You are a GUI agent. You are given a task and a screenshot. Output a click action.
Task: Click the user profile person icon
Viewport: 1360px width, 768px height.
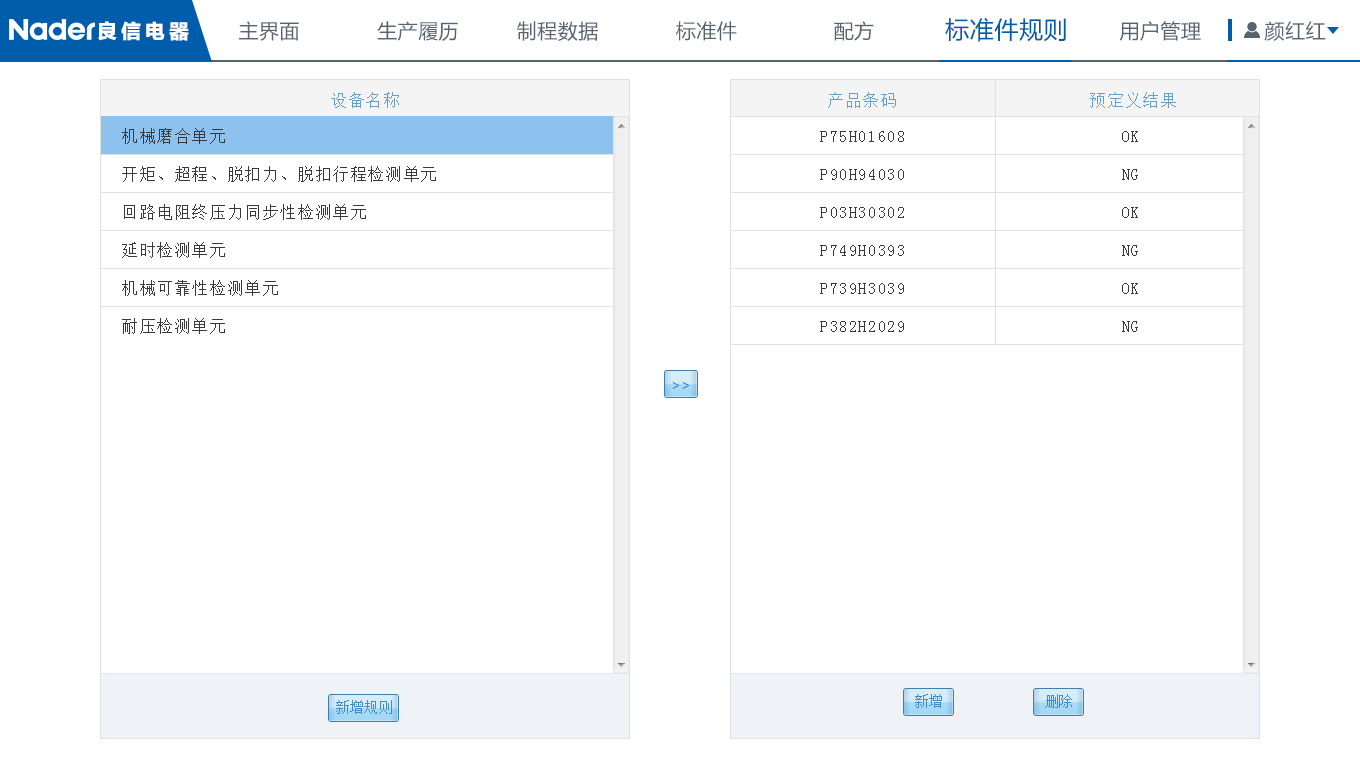(1253, 30)
